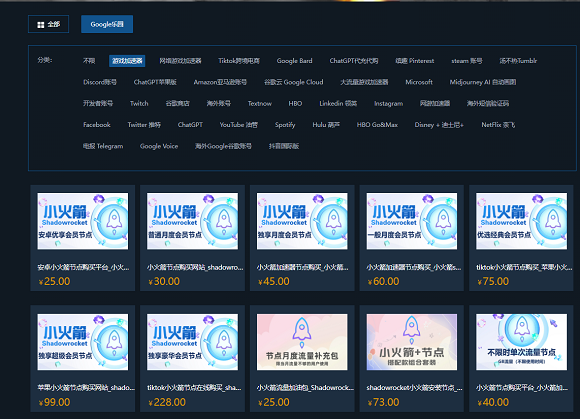Select the highlighted 游戏加速器 category

pos(127,61)
